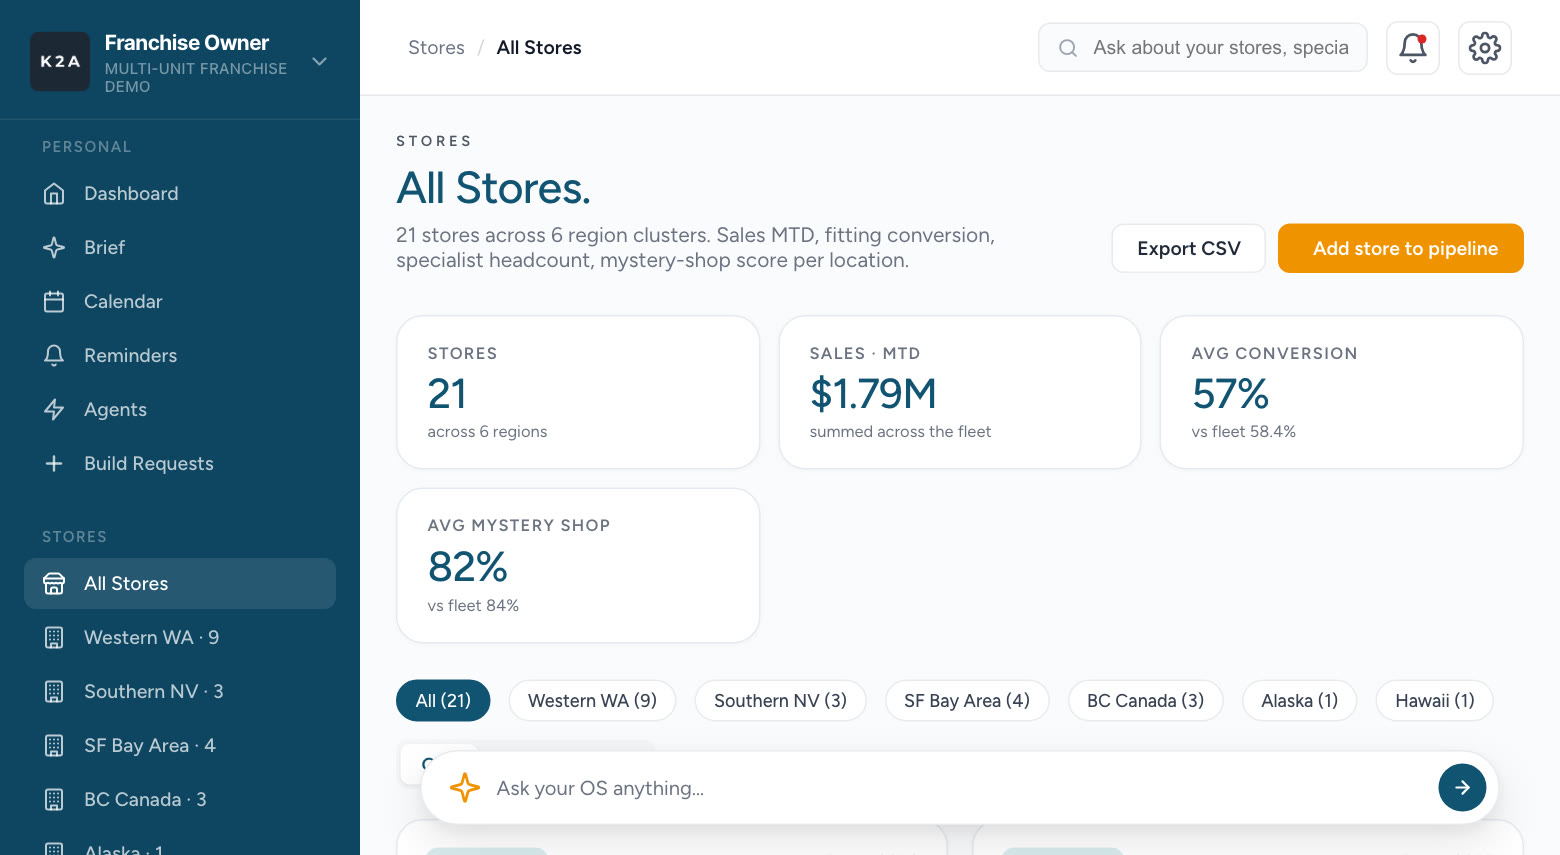Image resolution: width=1560 pixels, height=855 pixels.
Task: Open SF Bay Area · 4 sidebar item
Action: pyautogui.click(x=180, y=746)
